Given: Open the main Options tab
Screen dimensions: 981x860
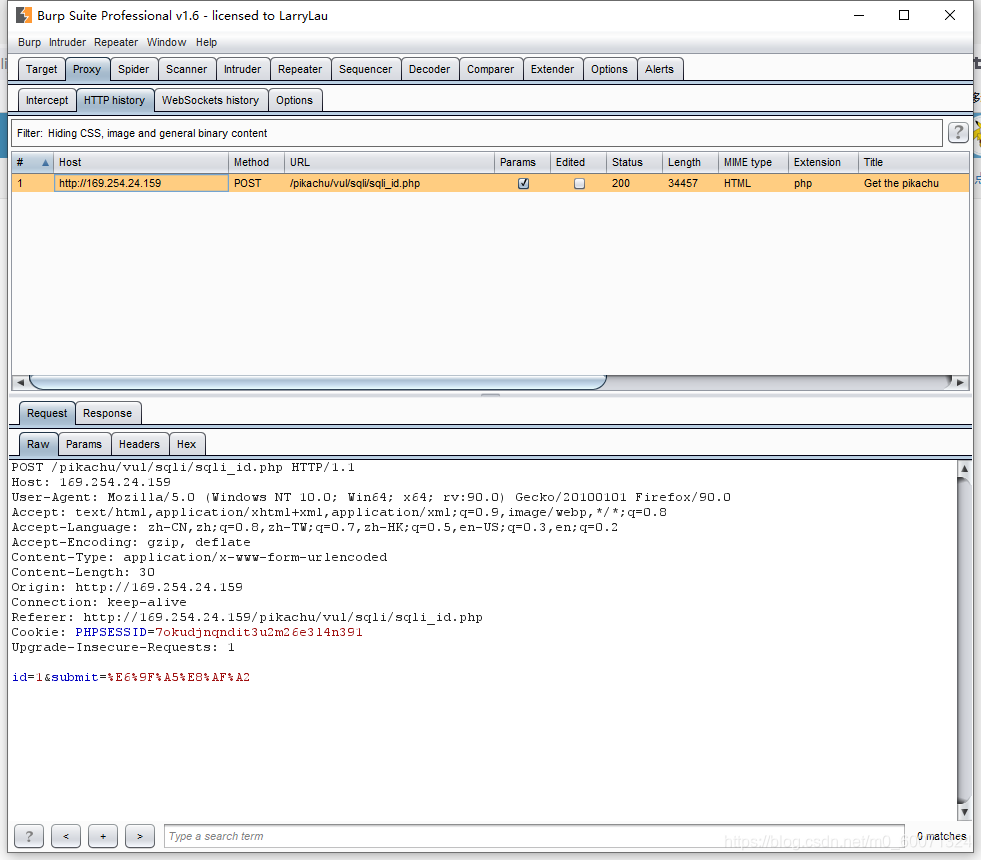Looking at the screenshot, I should click(609, 69).
